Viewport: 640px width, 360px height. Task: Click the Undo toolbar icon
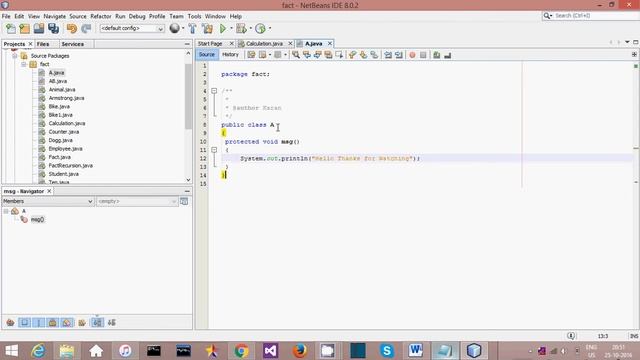point(72,28)
